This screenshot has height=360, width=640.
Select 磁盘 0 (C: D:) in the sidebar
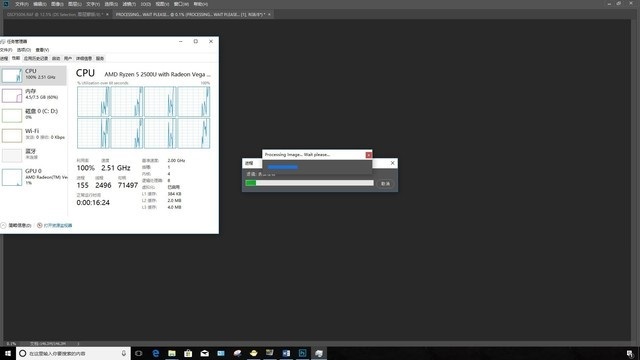pos(33,115)
